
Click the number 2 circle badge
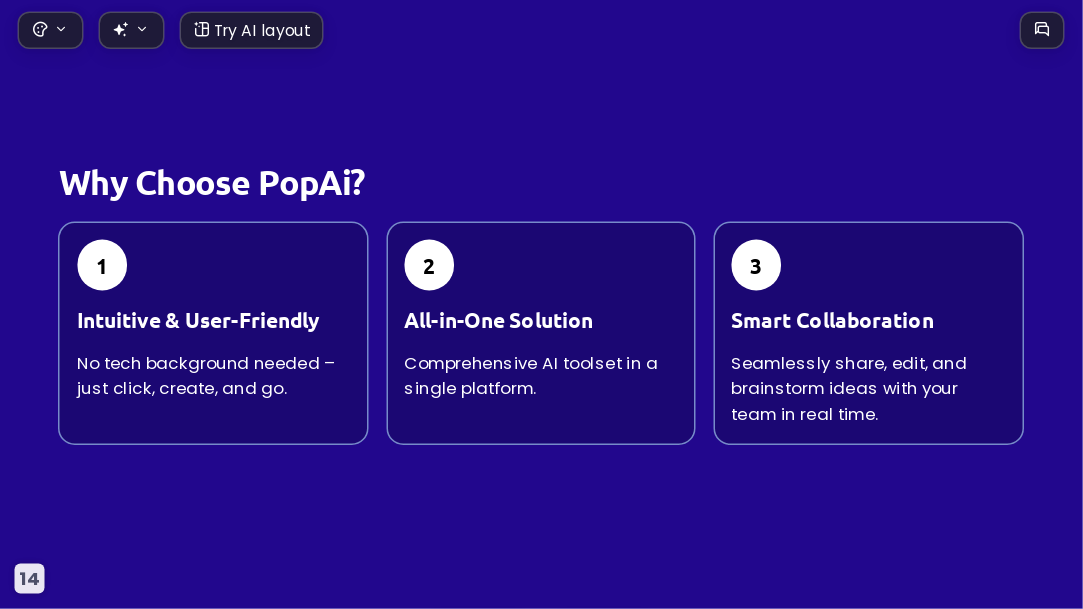[429, 265]
